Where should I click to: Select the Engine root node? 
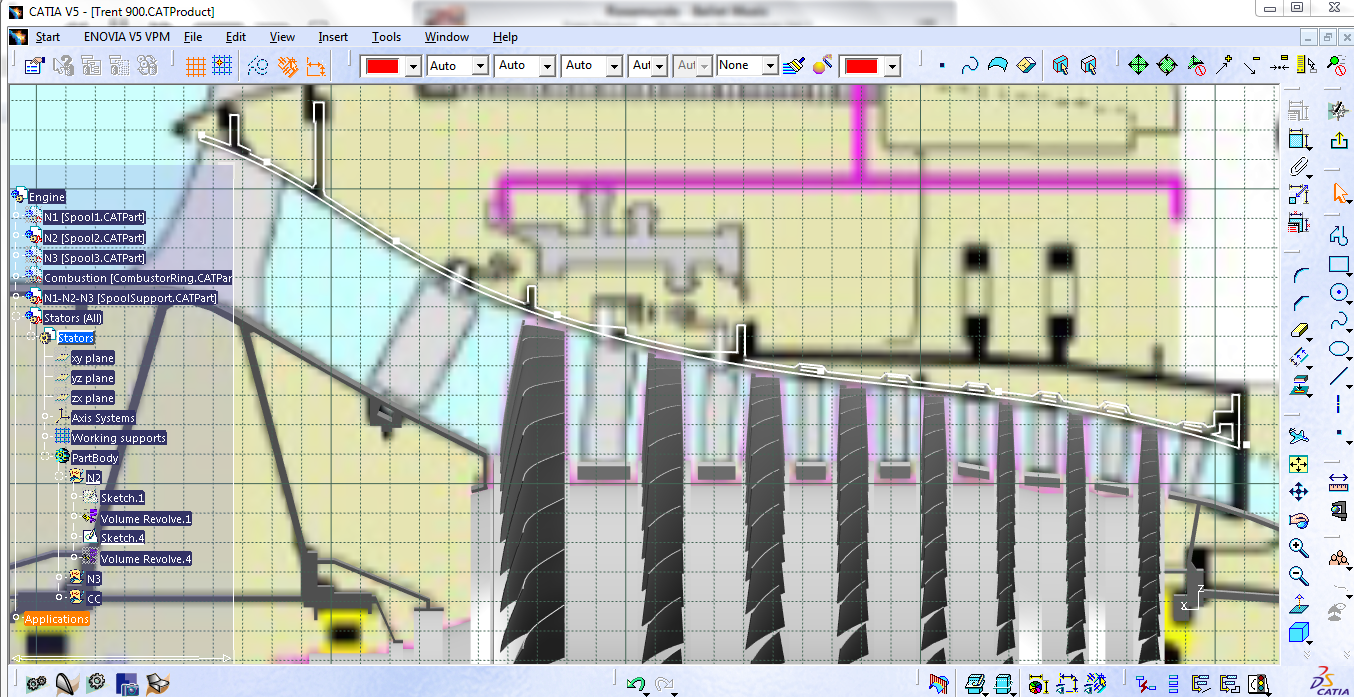pos(46,197)
